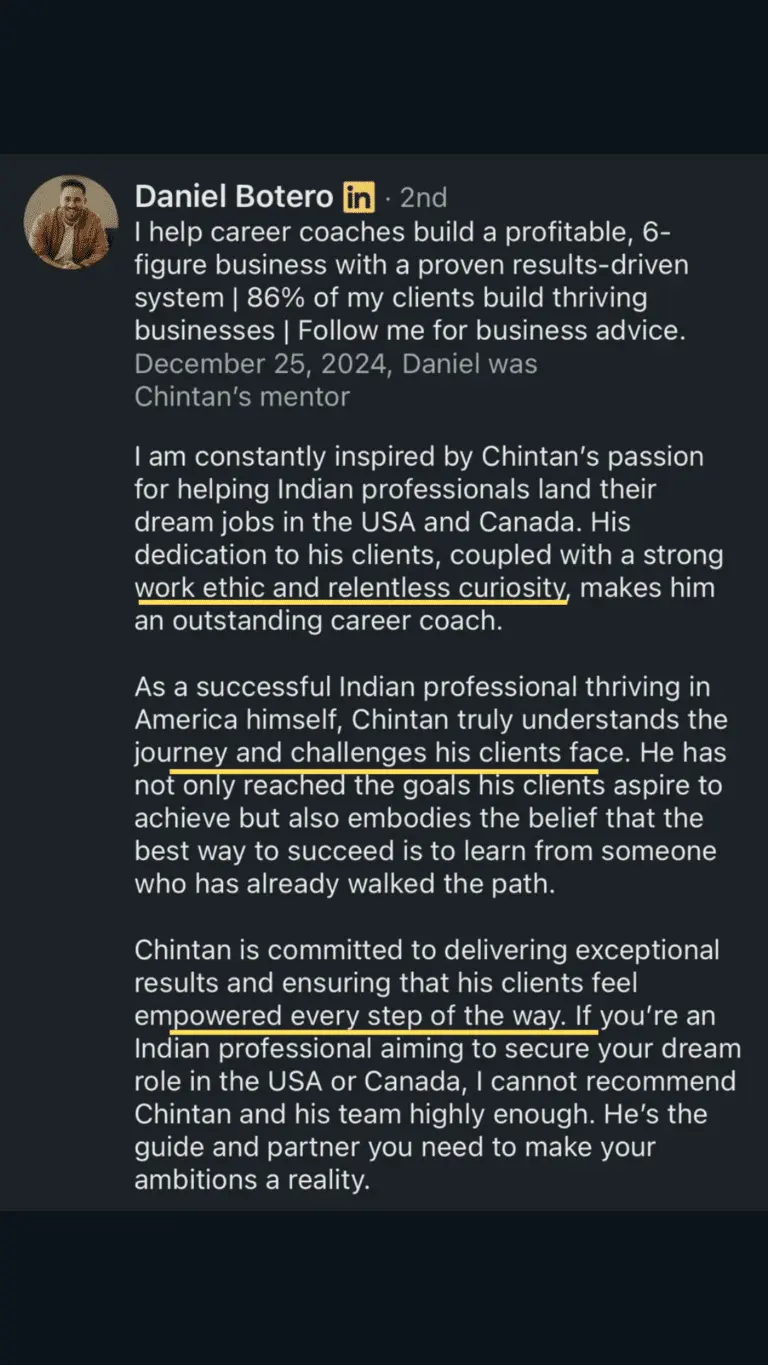Open Daniel Botero's profile photo
768x1365 pixels.
[x=71, y=223]
